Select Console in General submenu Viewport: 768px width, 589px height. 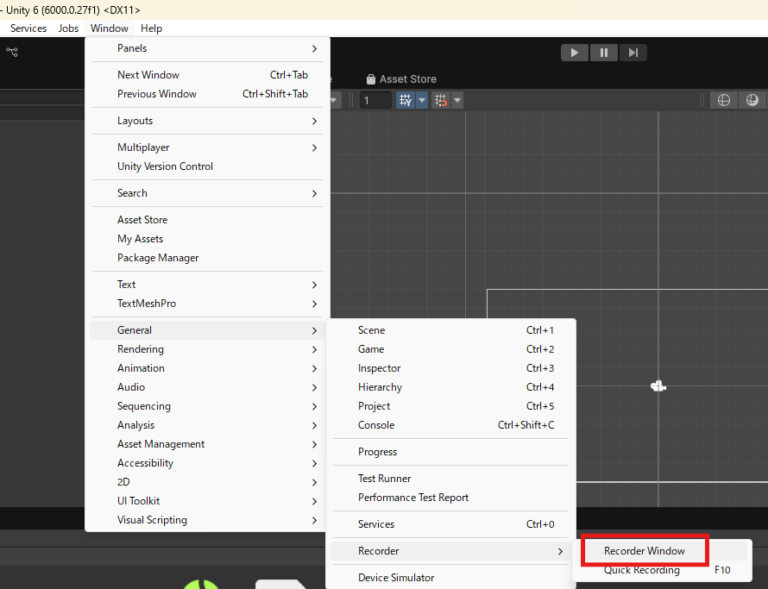pos(376,425)
